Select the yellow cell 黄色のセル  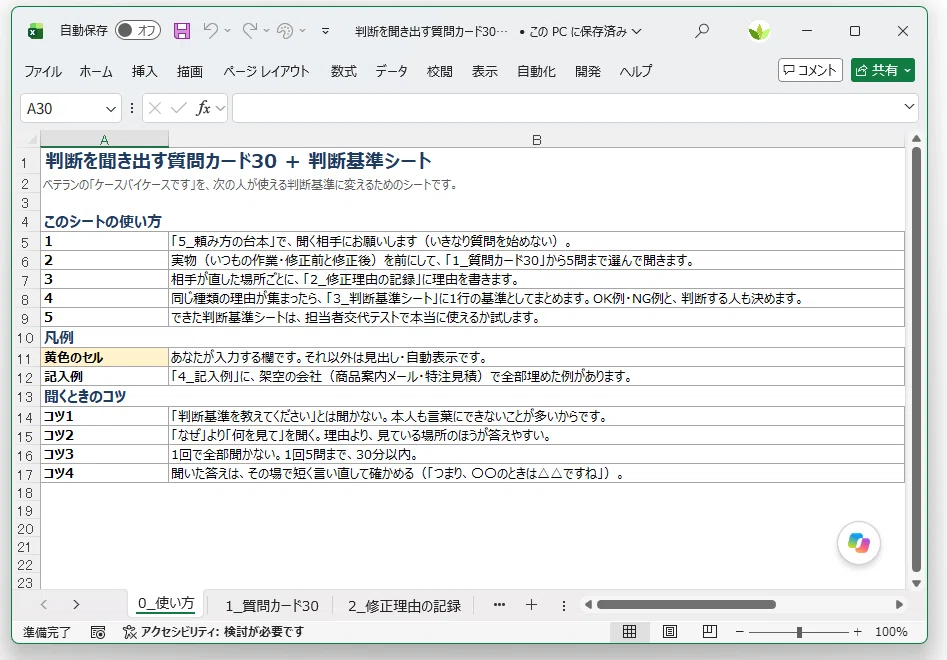[x=104, y=357]
